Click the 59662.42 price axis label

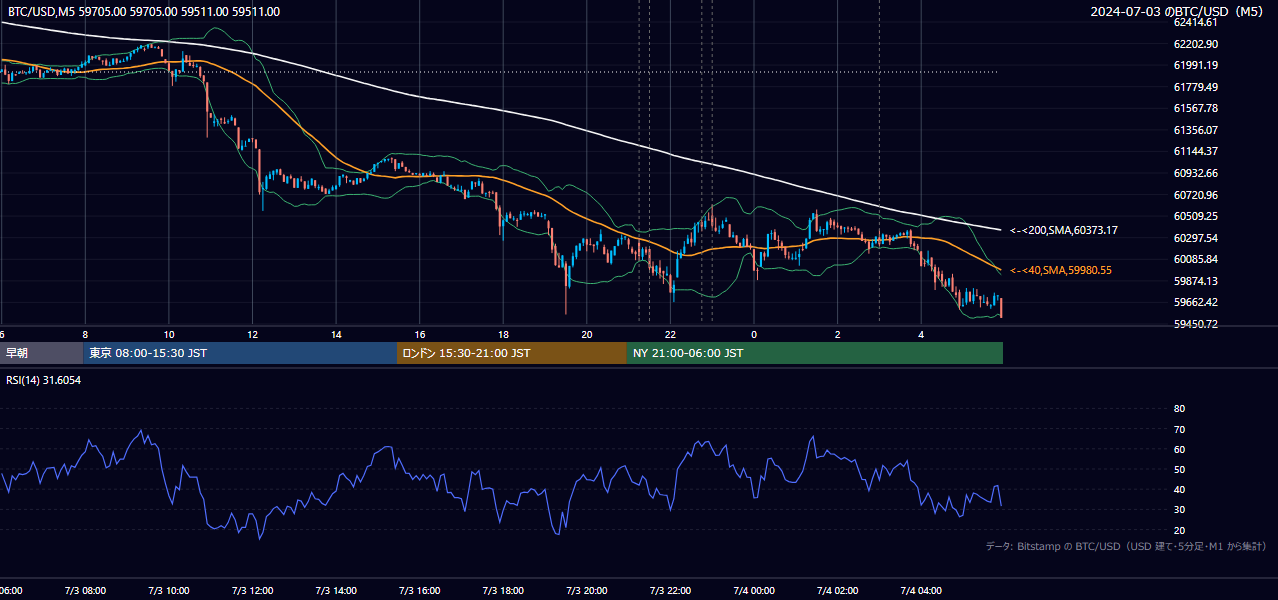[1197, 302]
